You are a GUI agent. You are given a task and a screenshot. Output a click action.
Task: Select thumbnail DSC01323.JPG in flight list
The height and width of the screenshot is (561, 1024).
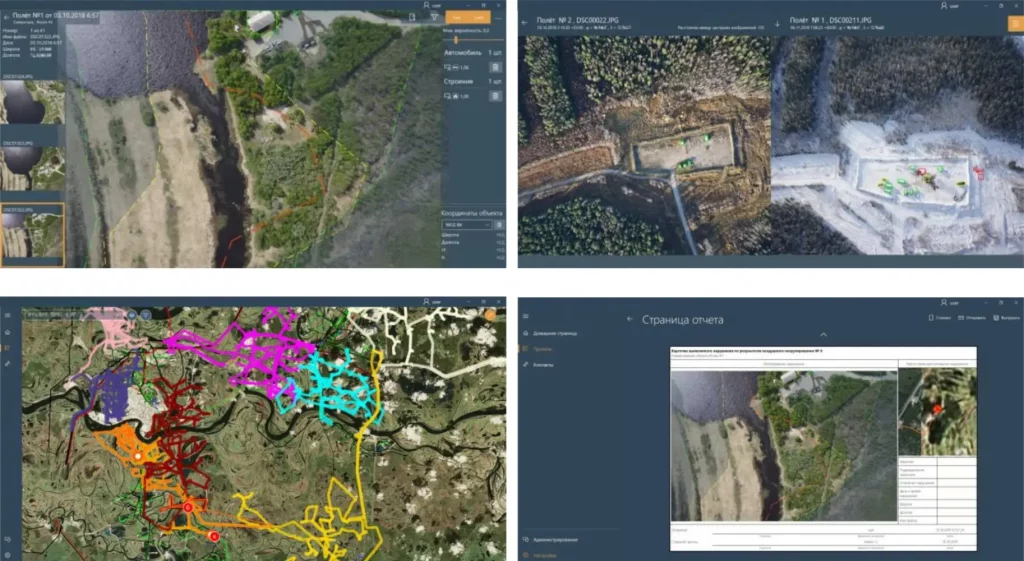[32, 168]
